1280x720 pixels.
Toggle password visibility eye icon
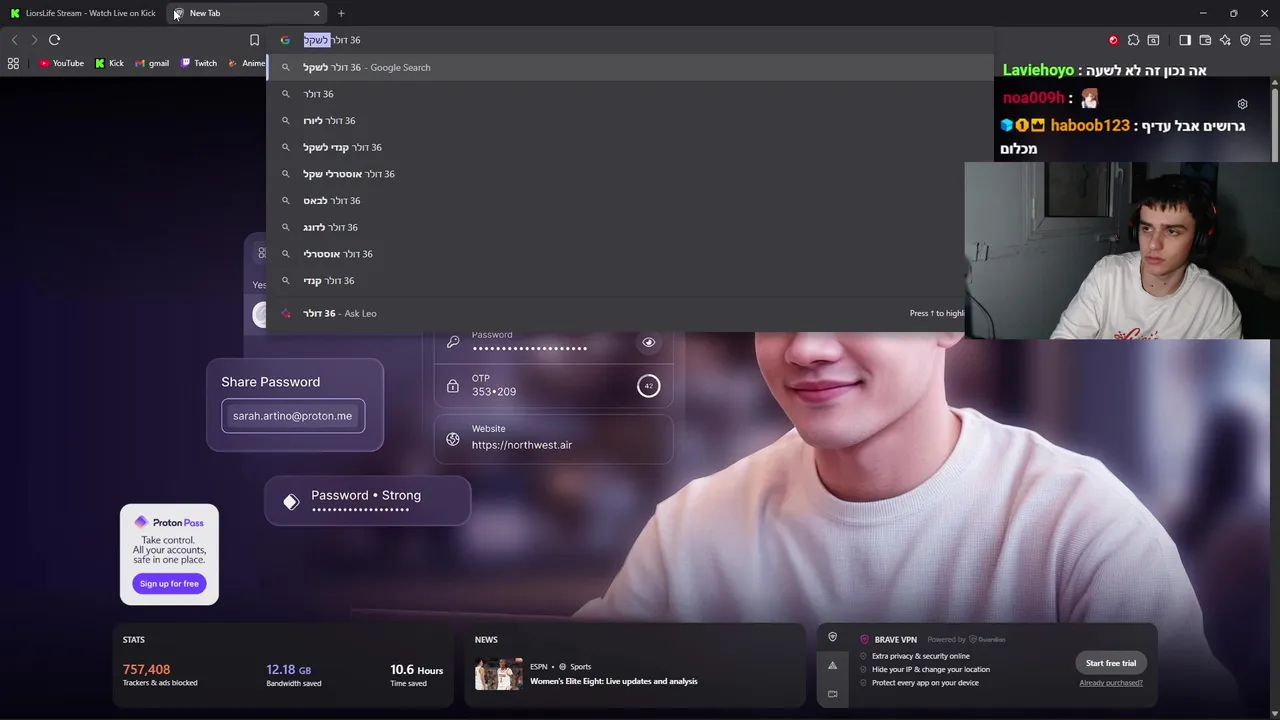(648, 342)
